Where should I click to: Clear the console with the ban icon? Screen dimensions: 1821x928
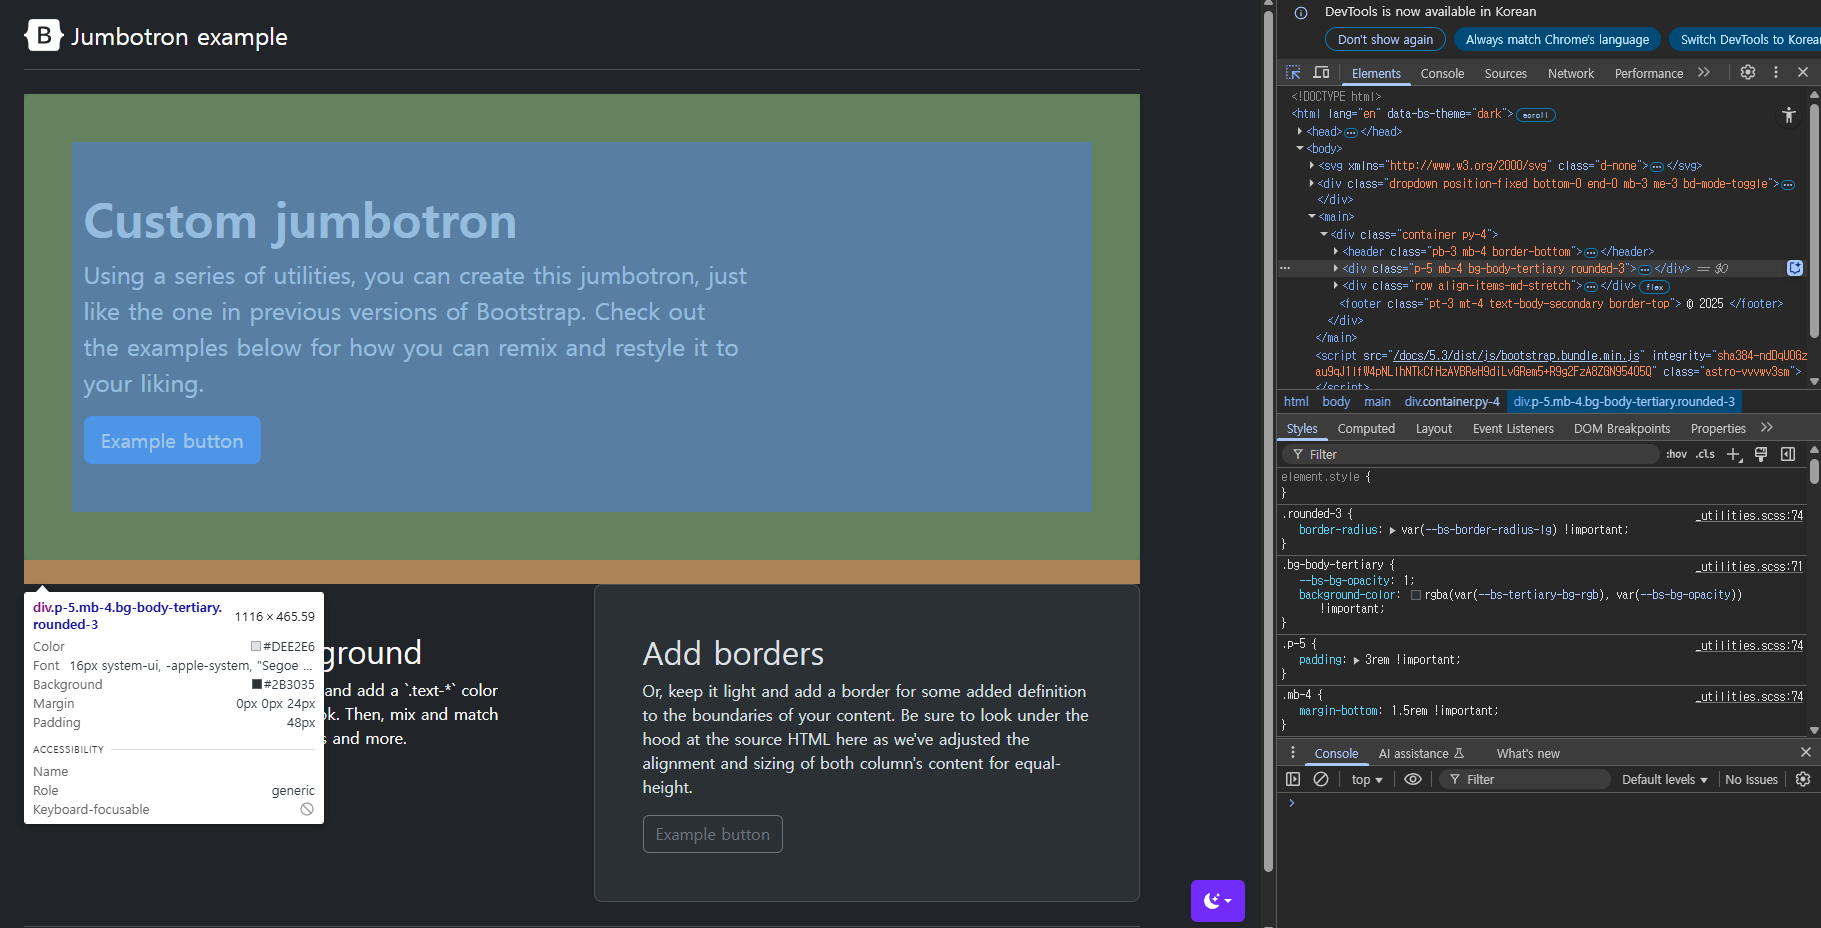pos(1321,779)
